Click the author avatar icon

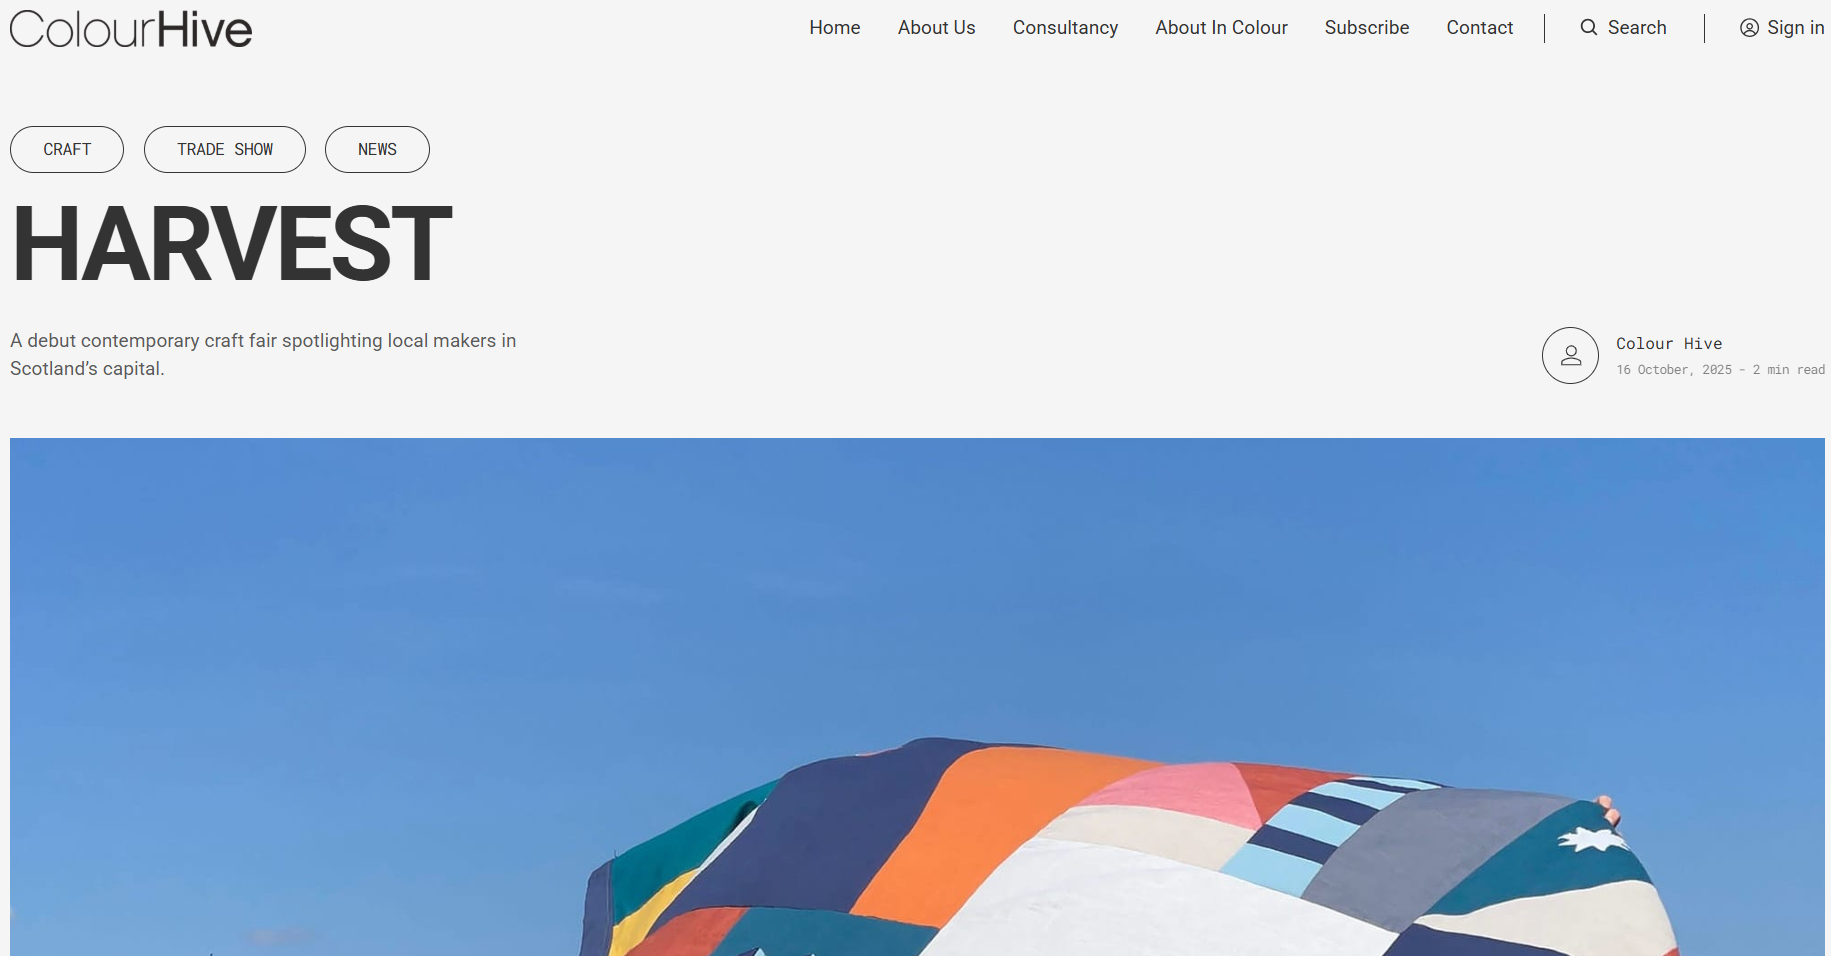point(1570,355)
